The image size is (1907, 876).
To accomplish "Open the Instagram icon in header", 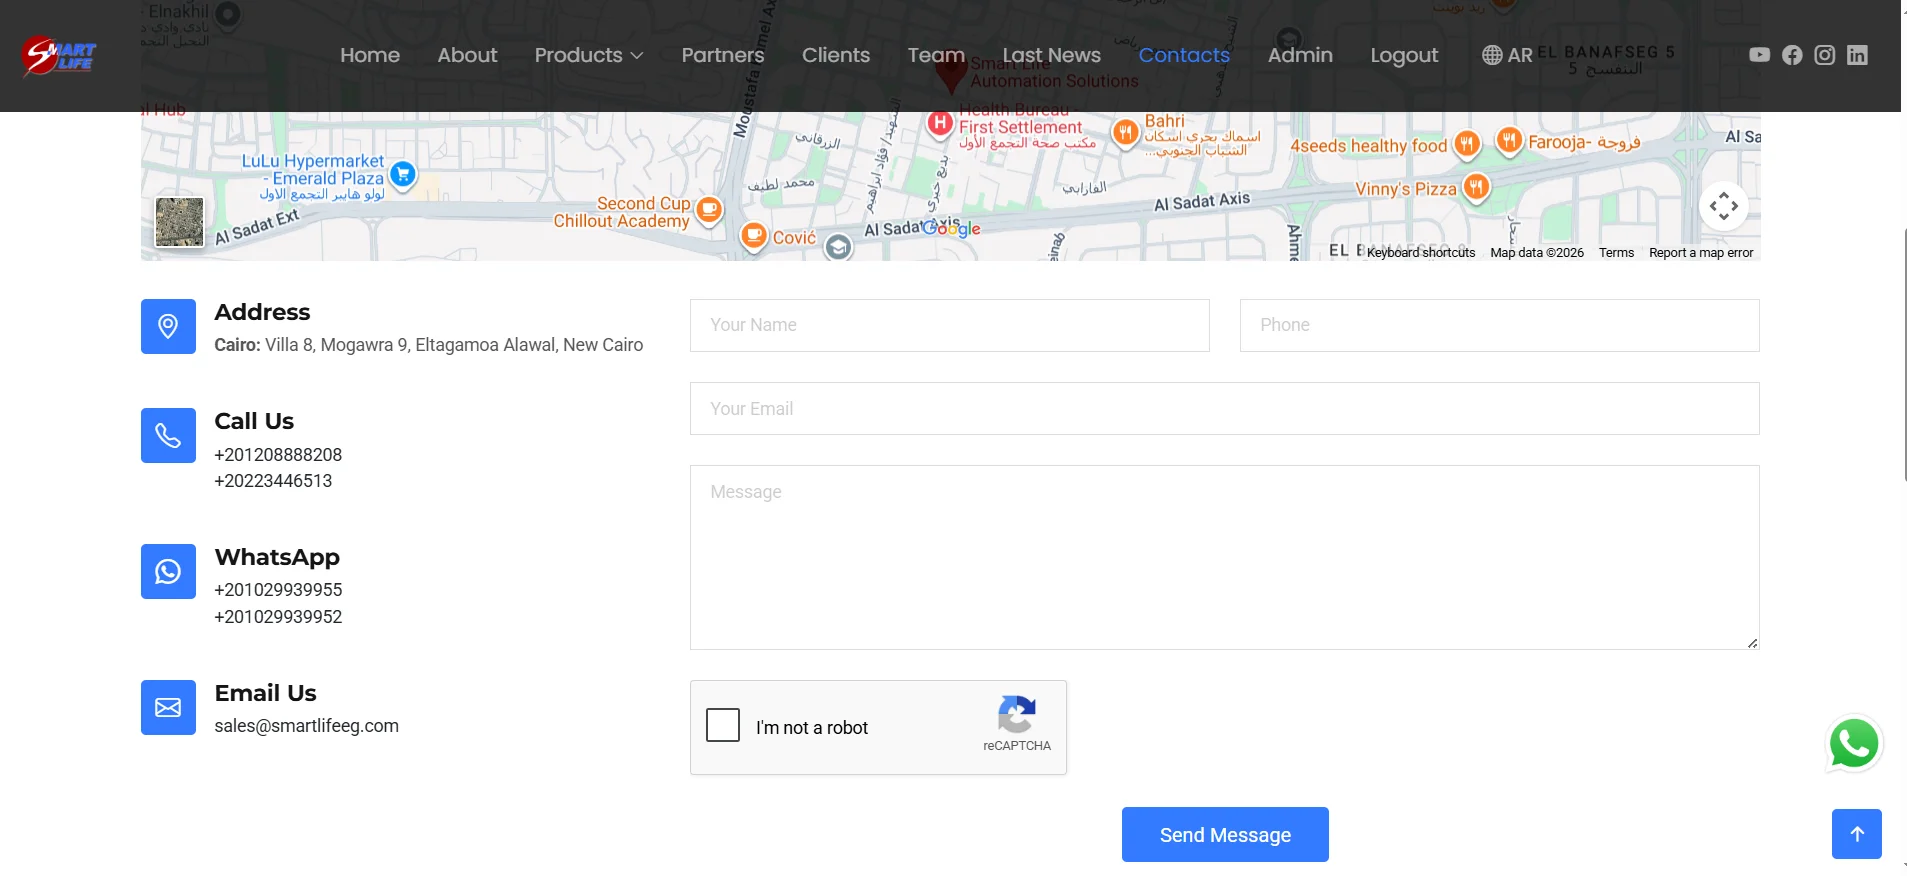I will (x=1825, y=55).
